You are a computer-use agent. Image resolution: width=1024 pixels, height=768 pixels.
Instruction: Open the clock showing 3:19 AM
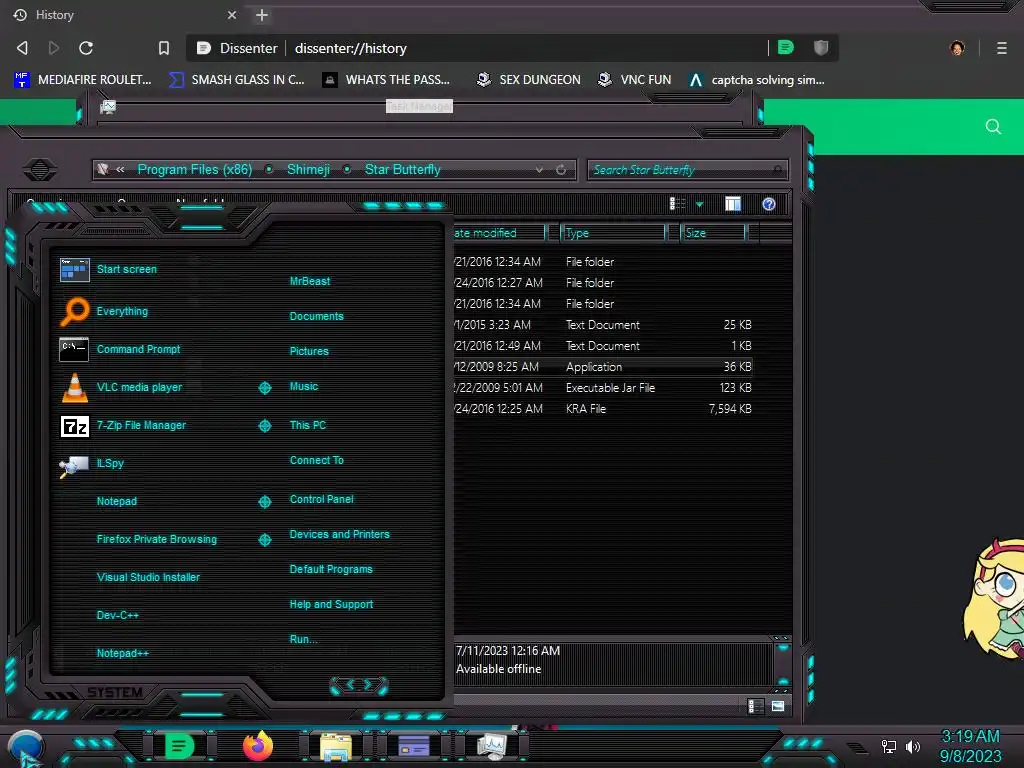[970, 737]
